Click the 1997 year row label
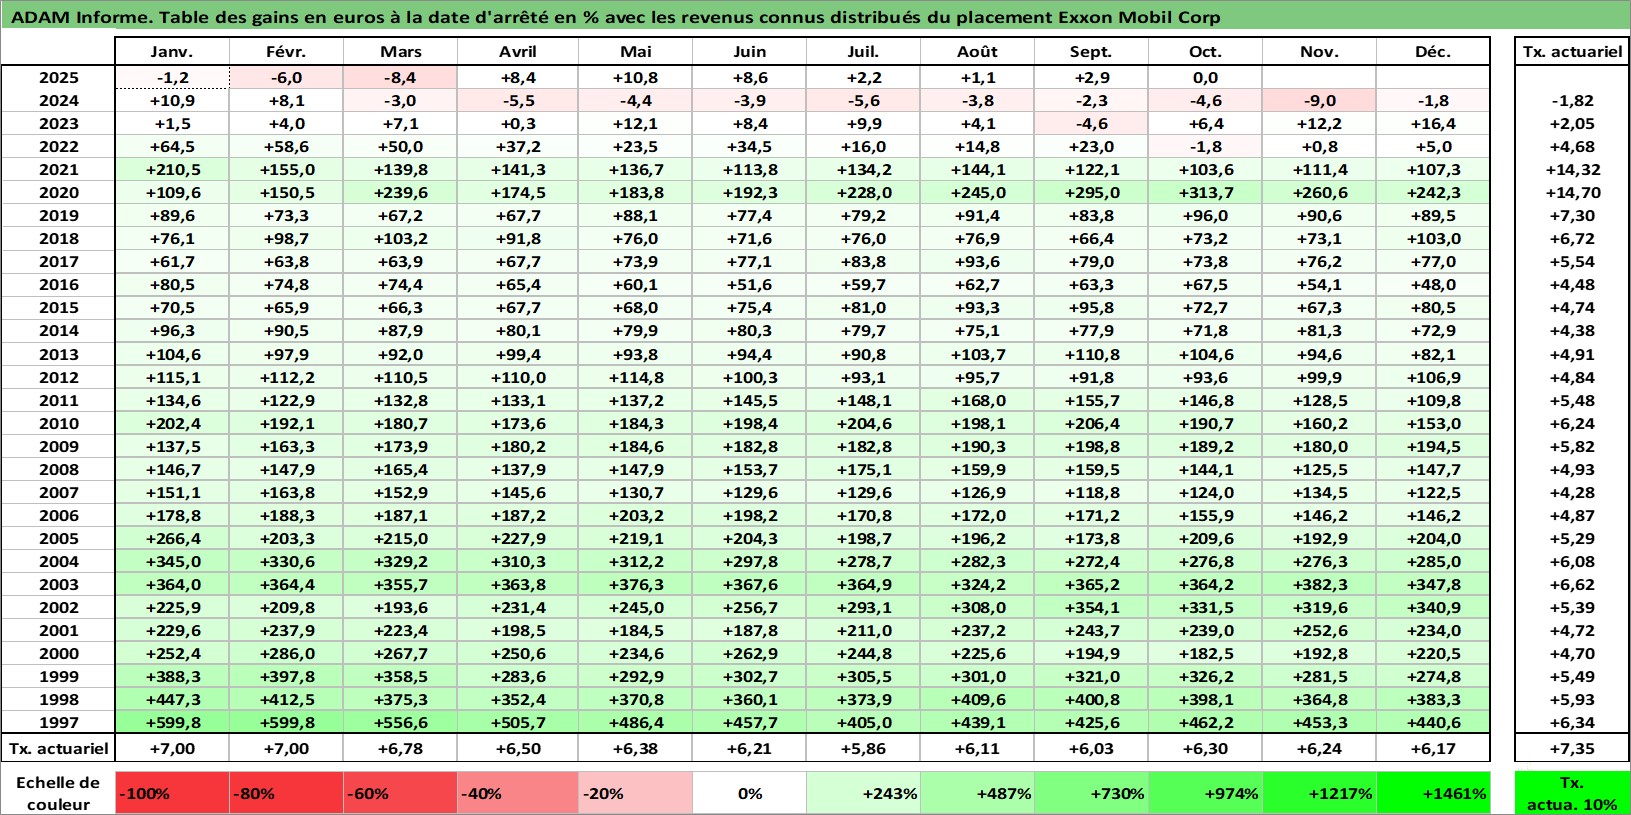 click(x=58, y=722)
